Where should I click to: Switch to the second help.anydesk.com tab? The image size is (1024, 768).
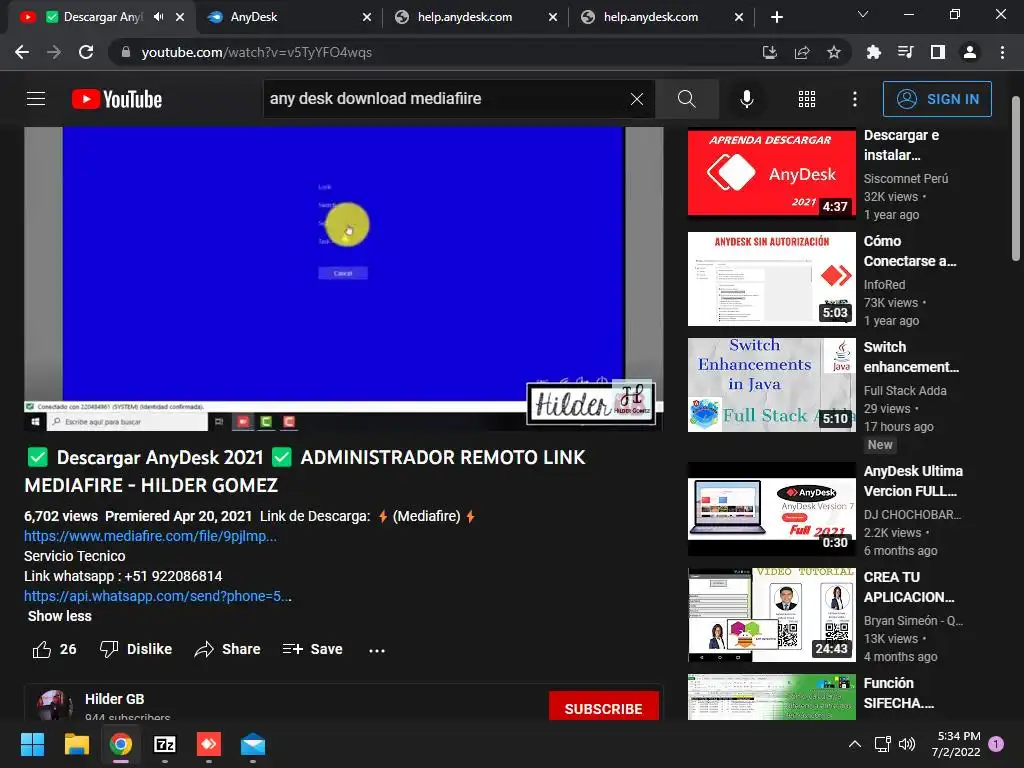(660, 17)
